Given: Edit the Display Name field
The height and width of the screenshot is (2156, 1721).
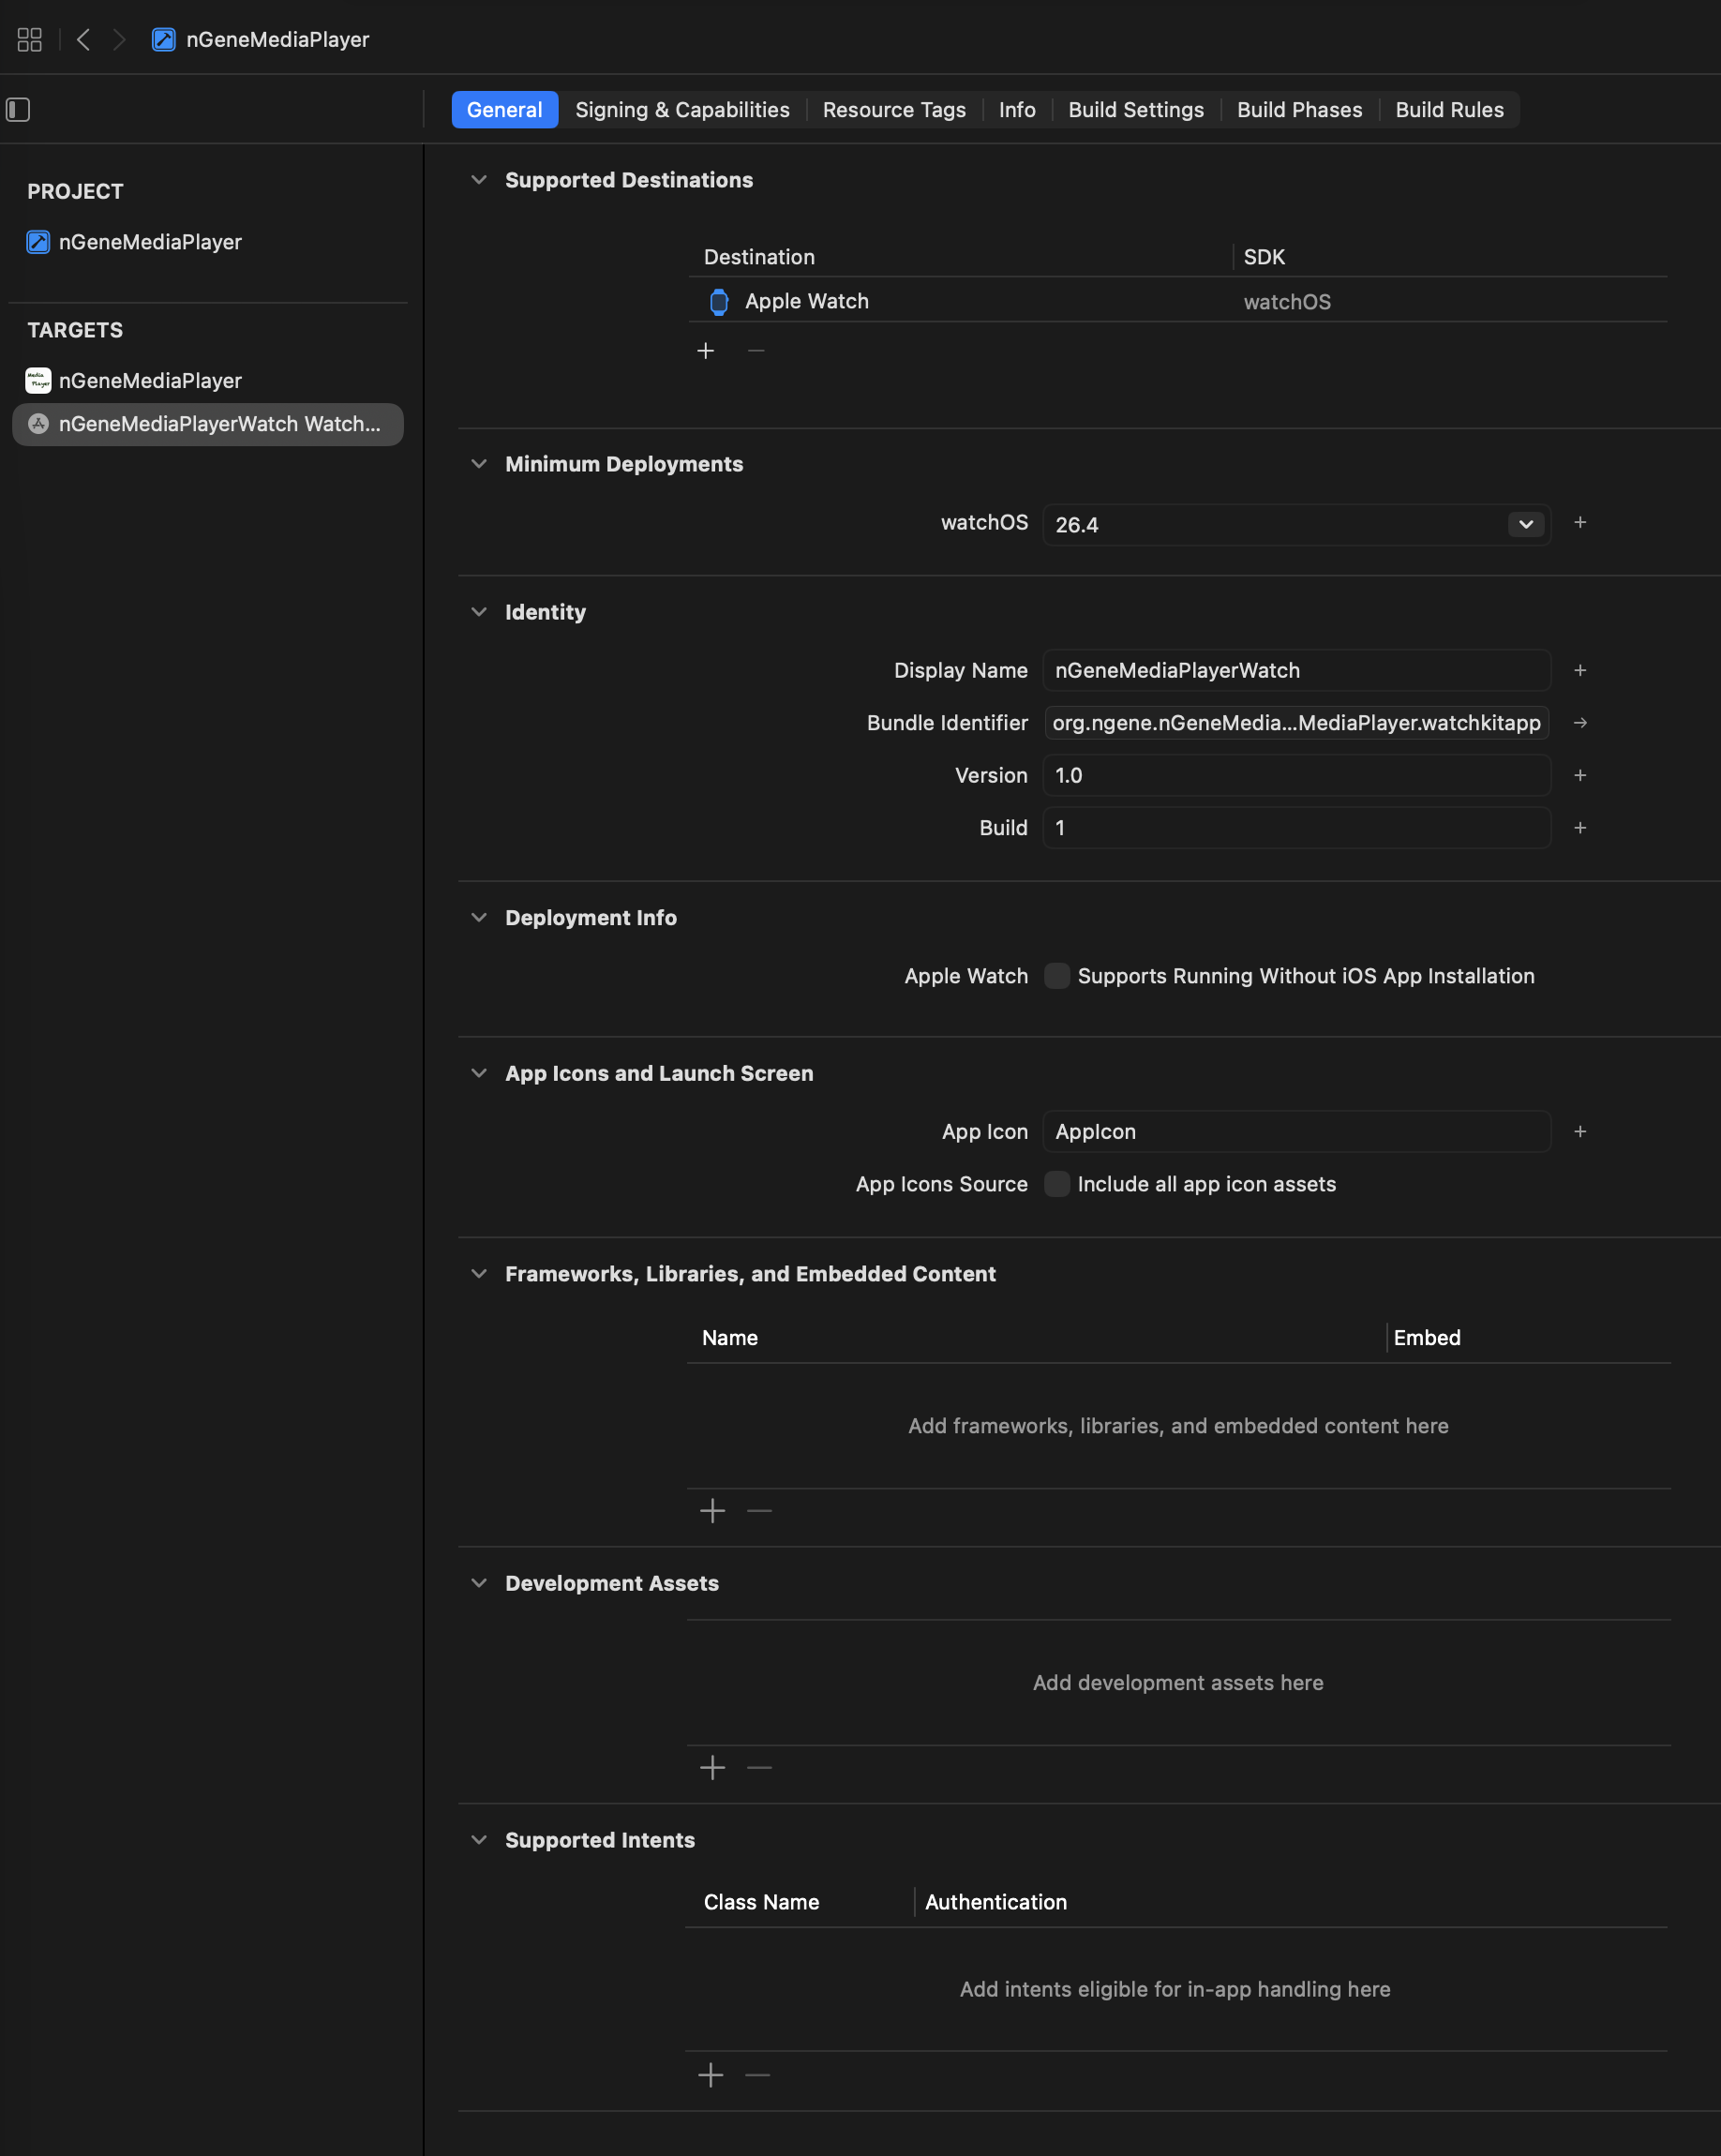Looking at the screenshot, I should tap(1296, 670).
